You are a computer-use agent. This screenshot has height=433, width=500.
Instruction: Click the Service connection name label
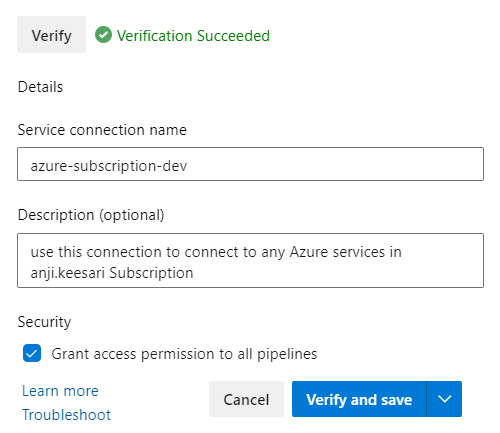pos(102,130)
